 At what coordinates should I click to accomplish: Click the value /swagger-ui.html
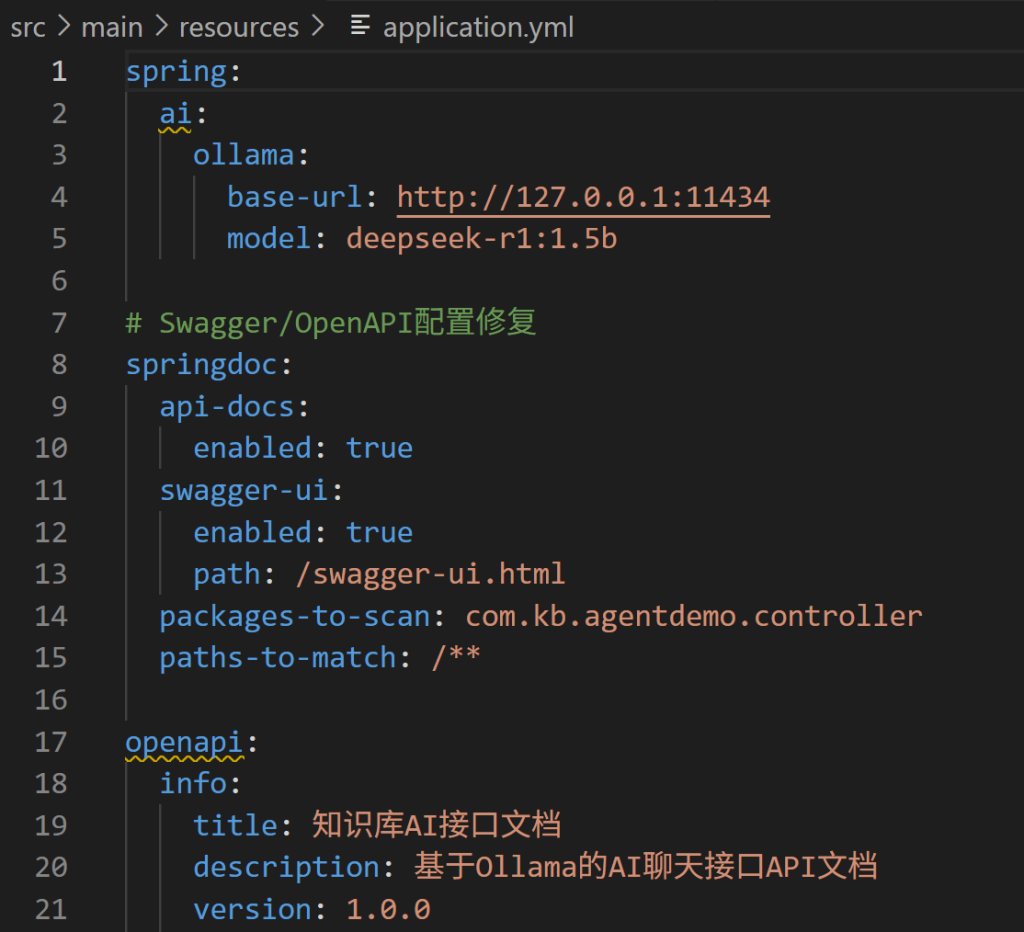pos(430,575)
